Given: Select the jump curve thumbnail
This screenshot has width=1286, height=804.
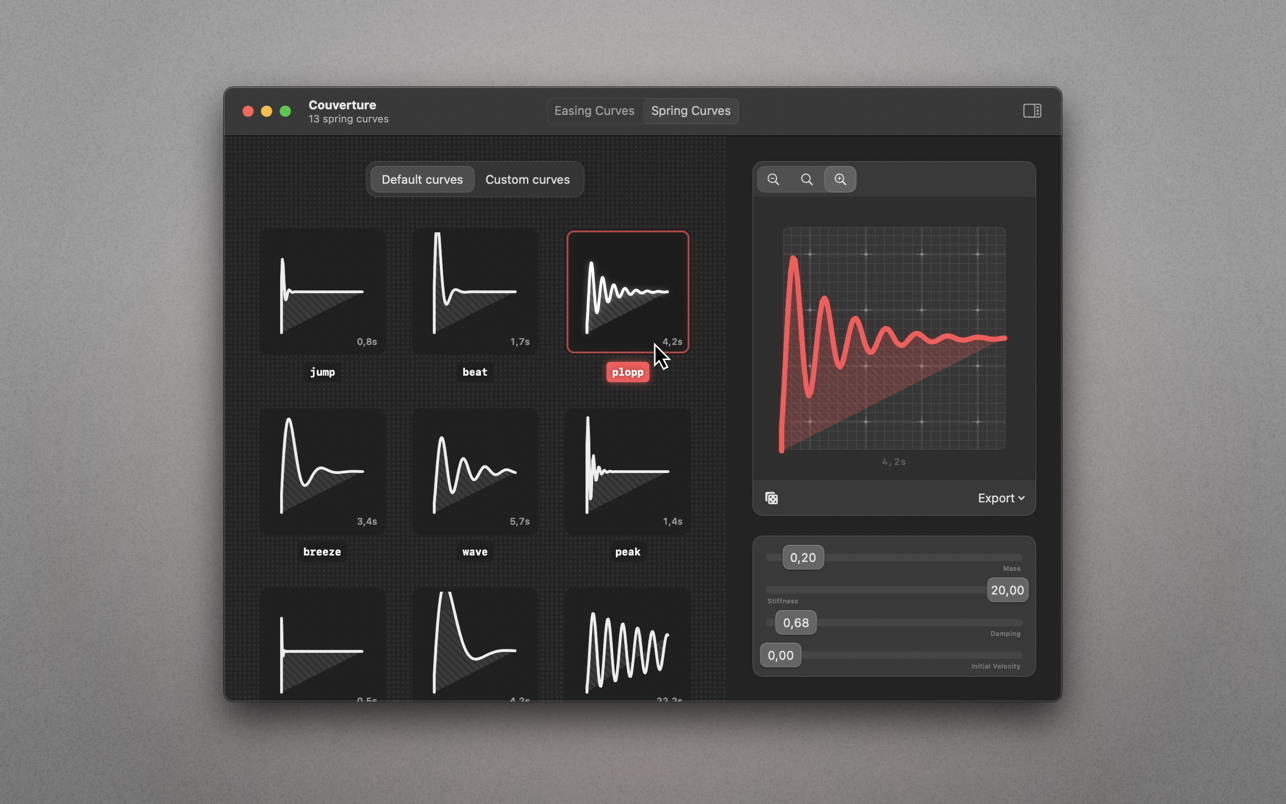Looking at the screenshot, I should click(322, 291).
